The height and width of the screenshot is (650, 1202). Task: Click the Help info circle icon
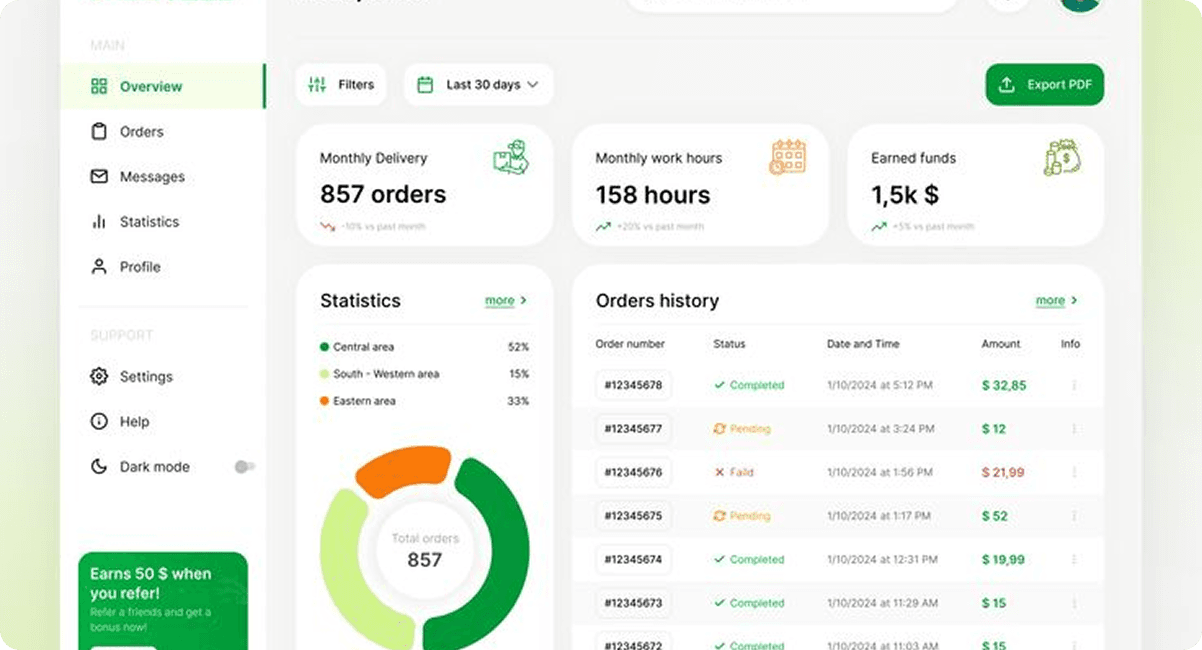[99, 421]
